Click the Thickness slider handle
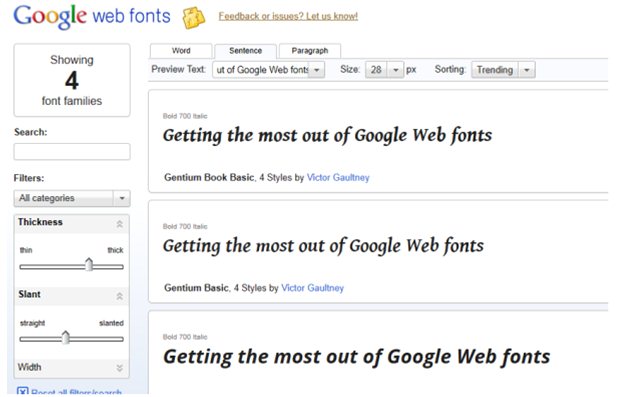The image size is (618, 397). (x=89, y=265)
